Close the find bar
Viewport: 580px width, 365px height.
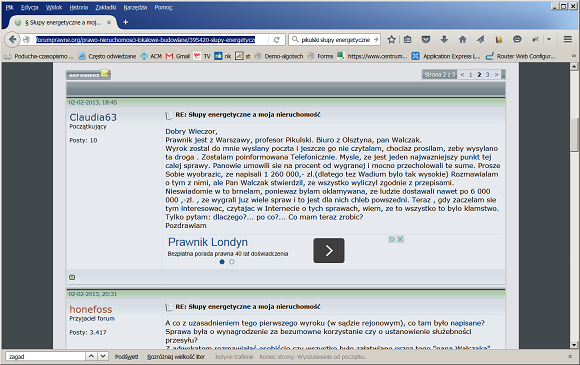pos(570,356)
